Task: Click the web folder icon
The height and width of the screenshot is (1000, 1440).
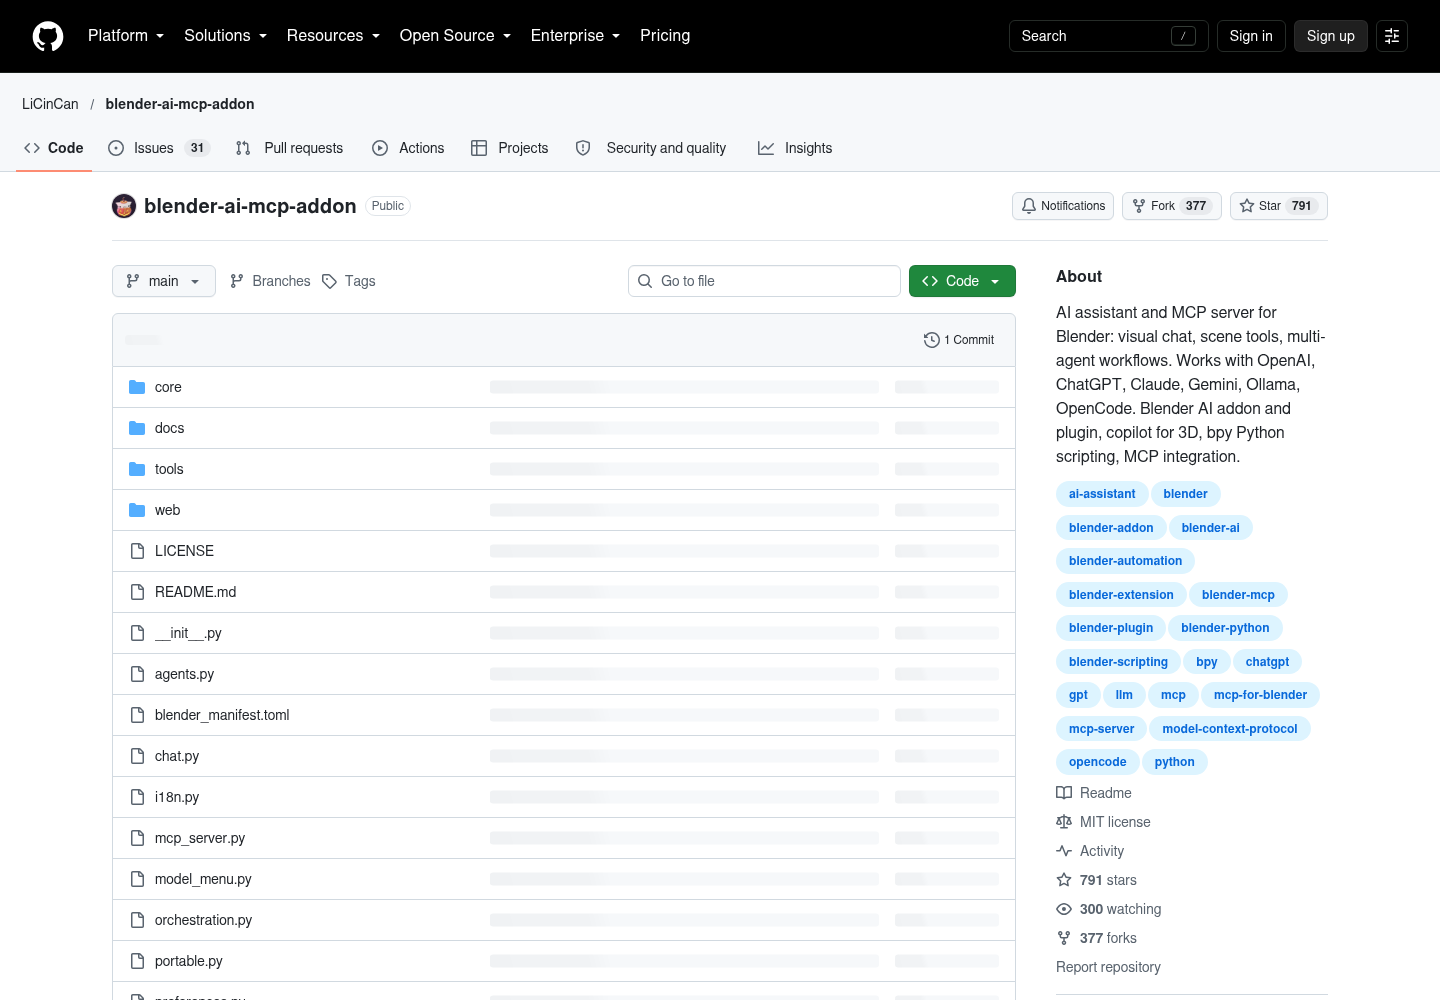Action: (137, 510)
